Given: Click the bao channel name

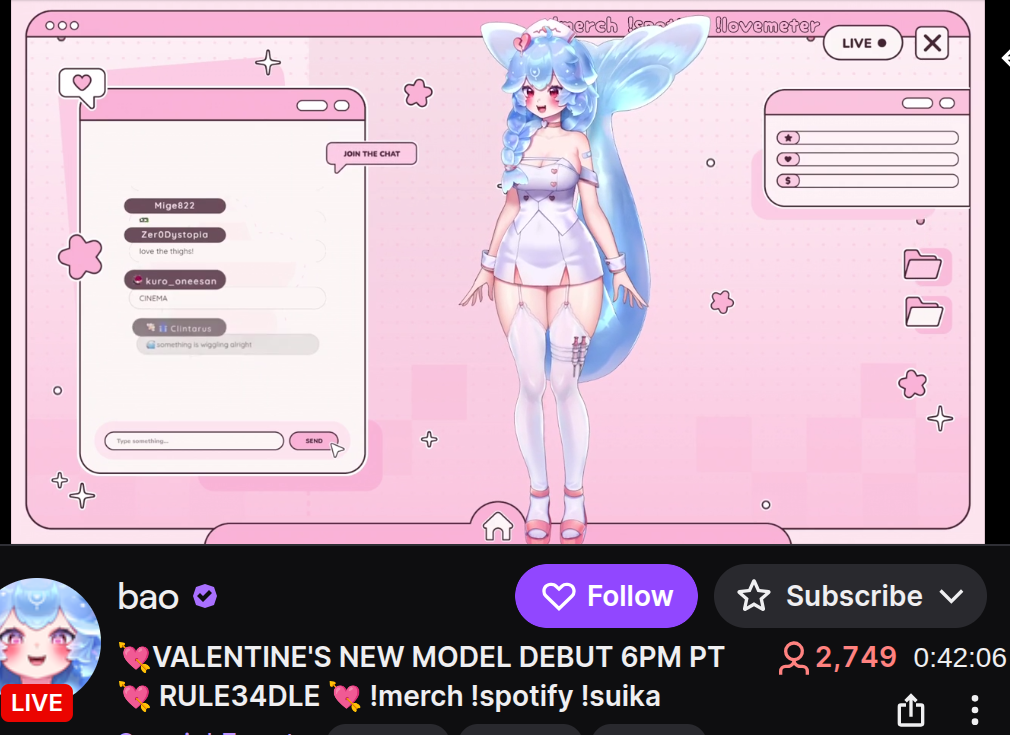Looking at the screenshot, I should tap(148, 597).
